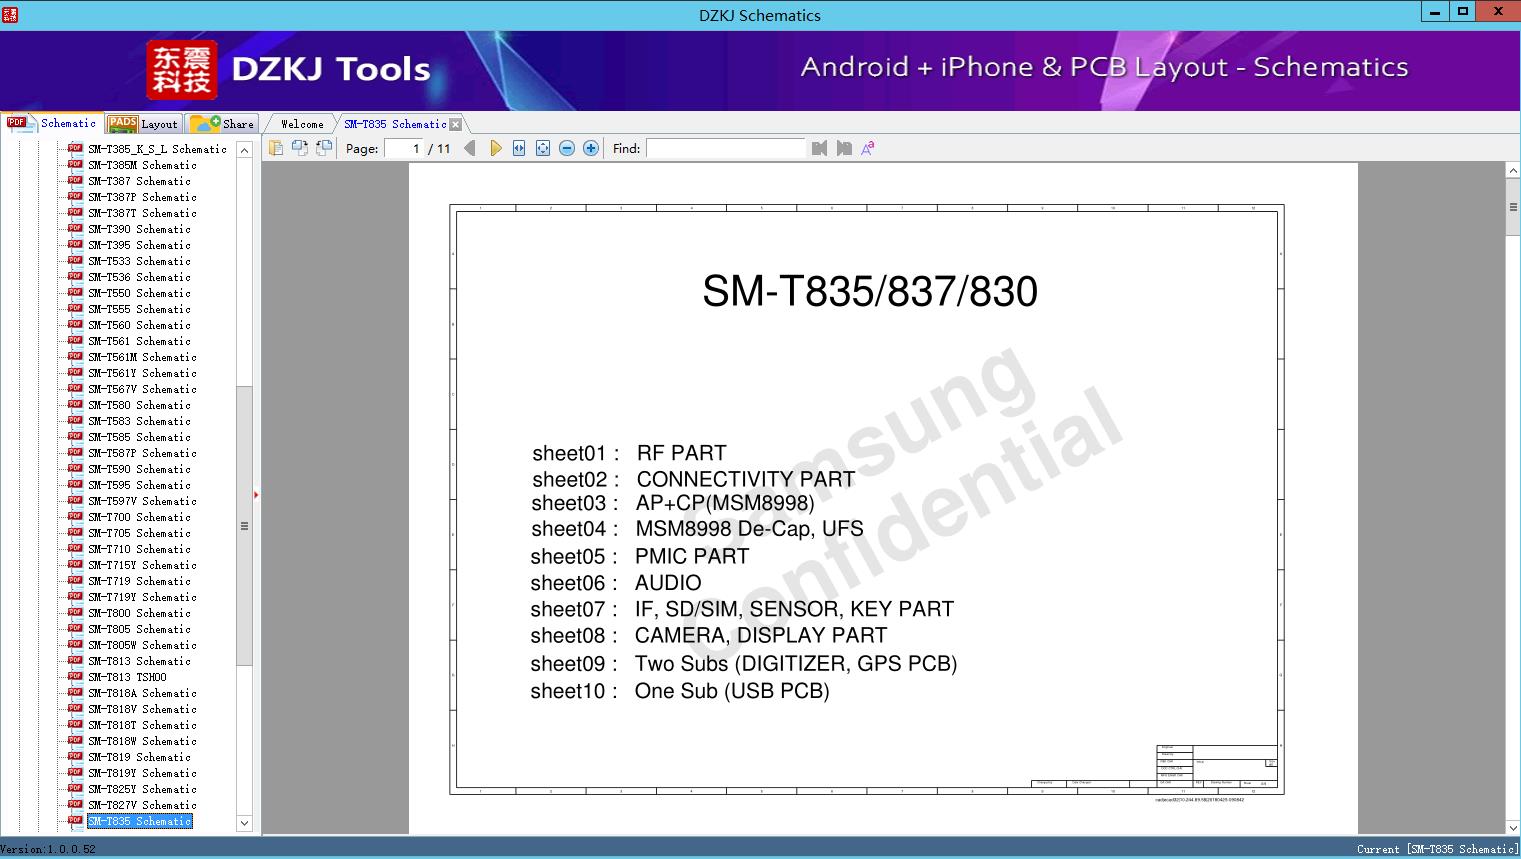This screenshot has width=1521, height=859.
Task: Click PDF icon beside SM-T555 Schematic
Action: pyautogui.click(x=75, y=308)
